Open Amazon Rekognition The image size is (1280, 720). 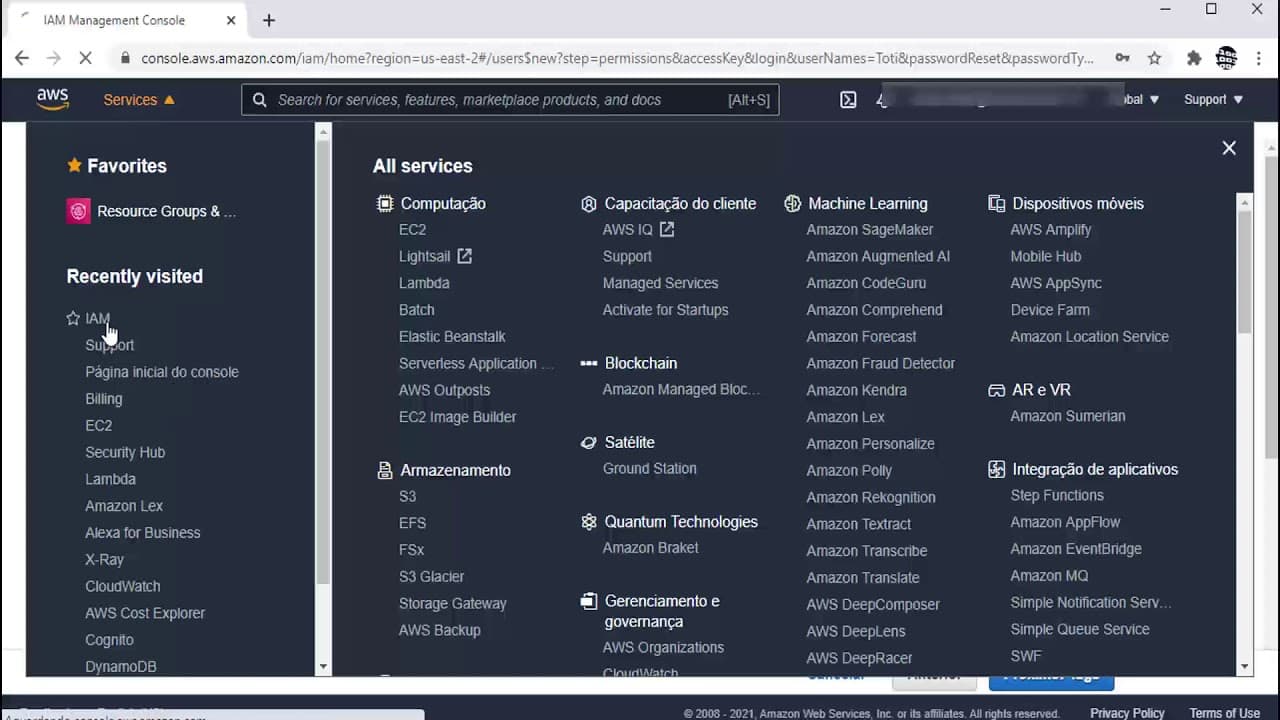tap(871, 497)
